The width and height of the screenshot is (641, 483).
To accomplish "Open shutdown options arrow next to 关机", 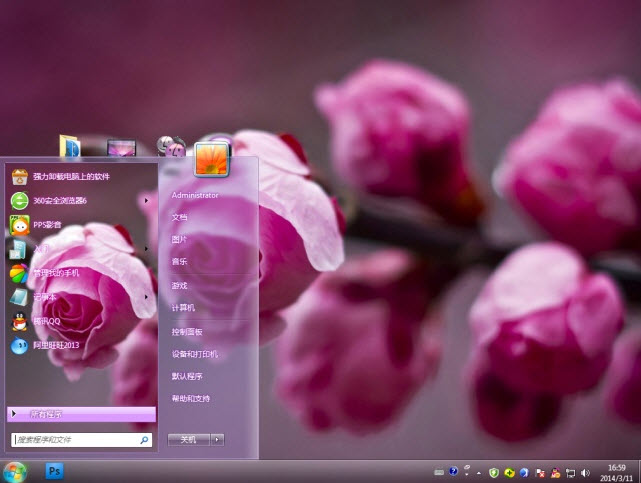I will pyautogui.click(x=217, y=439).
